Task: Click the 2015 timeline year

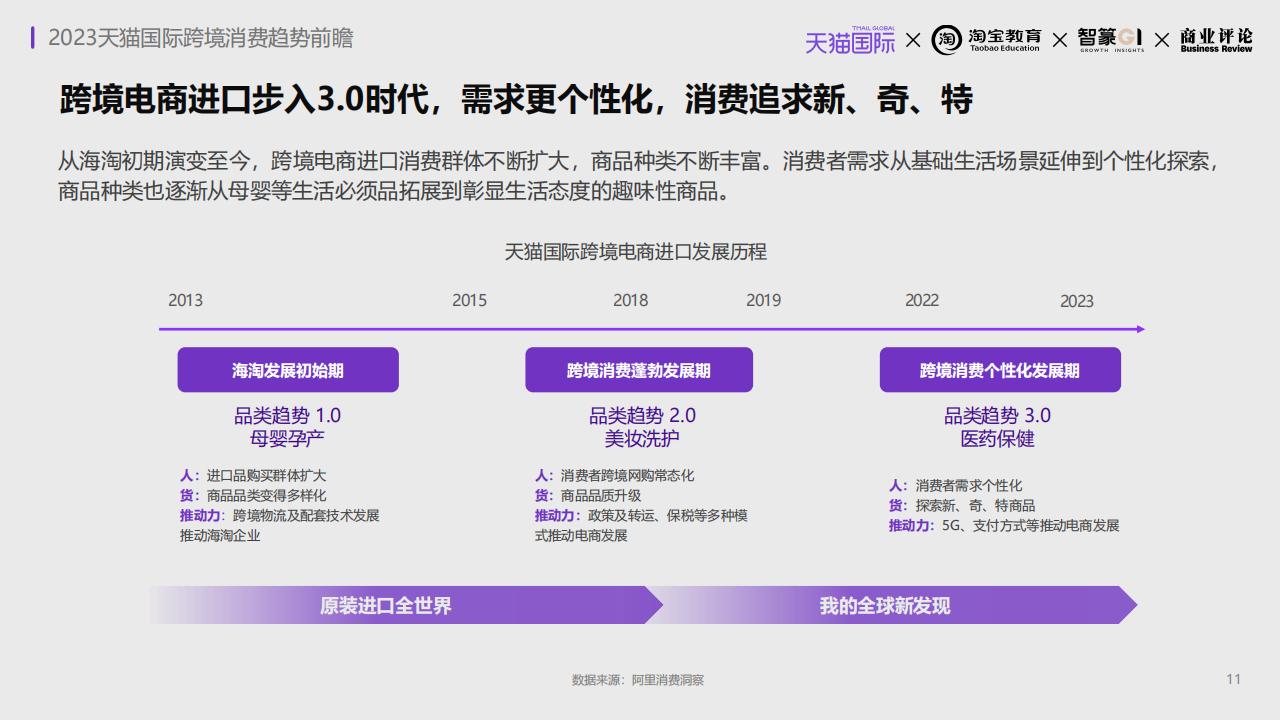Action: tap(469, 300)
